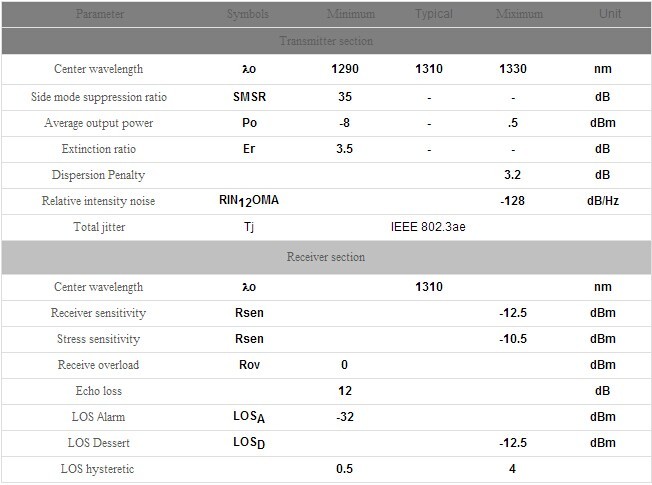Click the Total jitter parameter cell
Screen dimensions: 652x485
99,227
